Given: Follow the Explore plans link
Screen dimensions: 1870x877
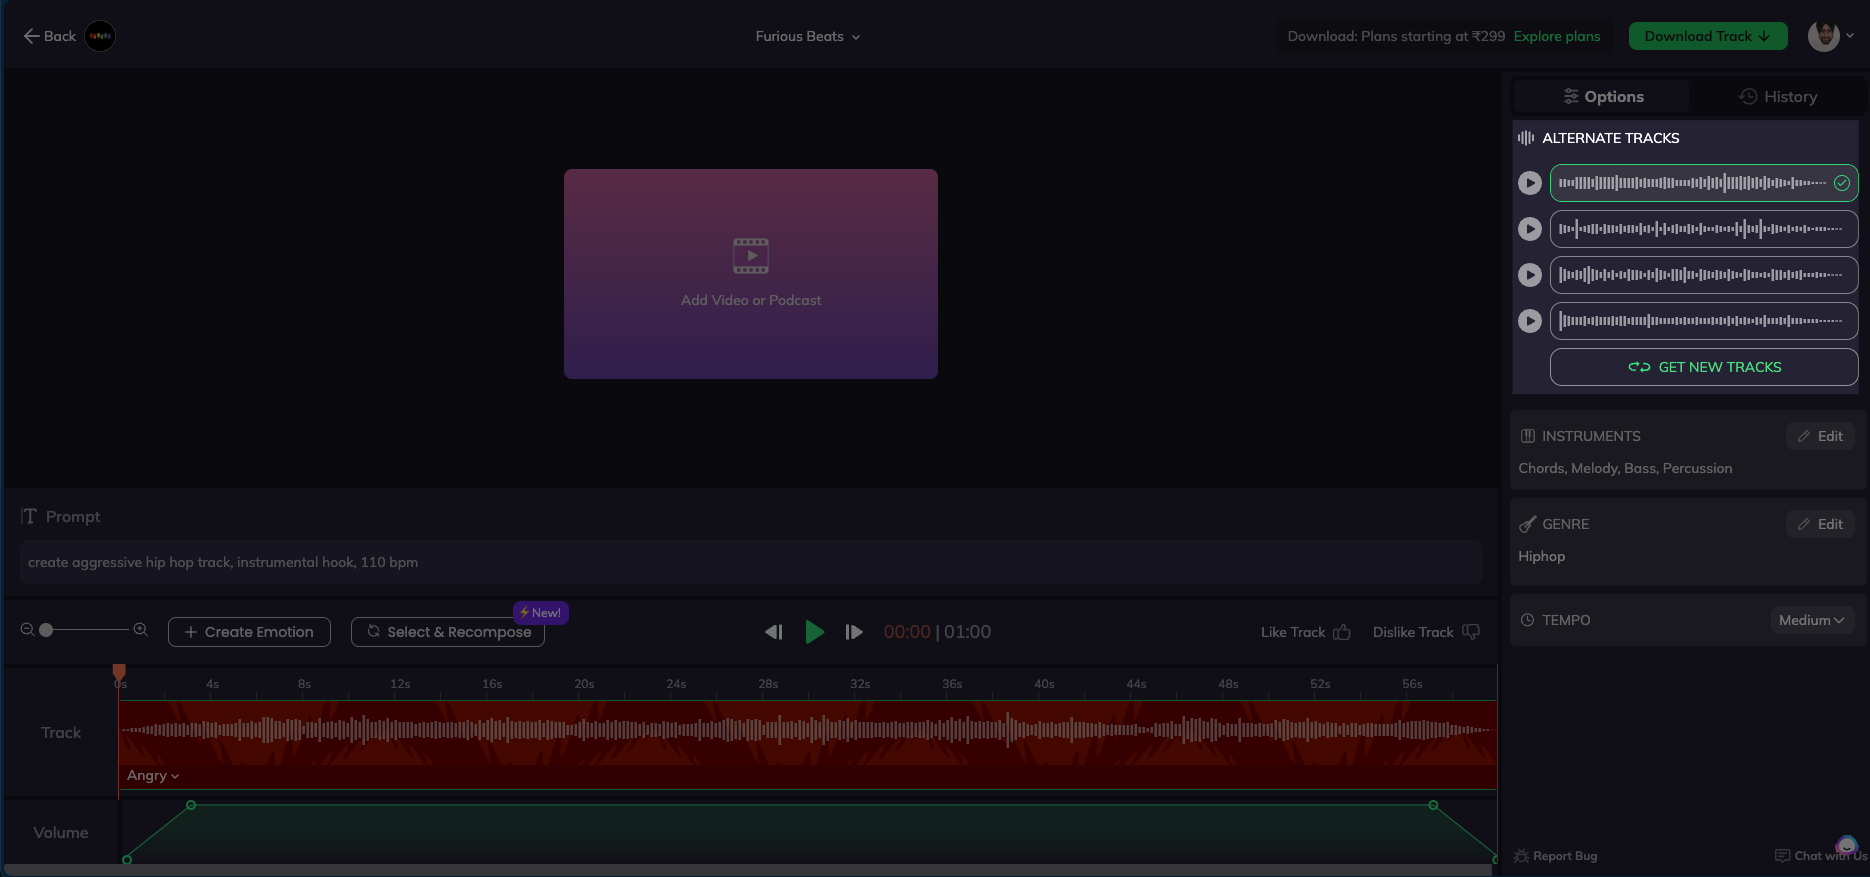Looking at the screenshot, I should (x=1556, y=37).
